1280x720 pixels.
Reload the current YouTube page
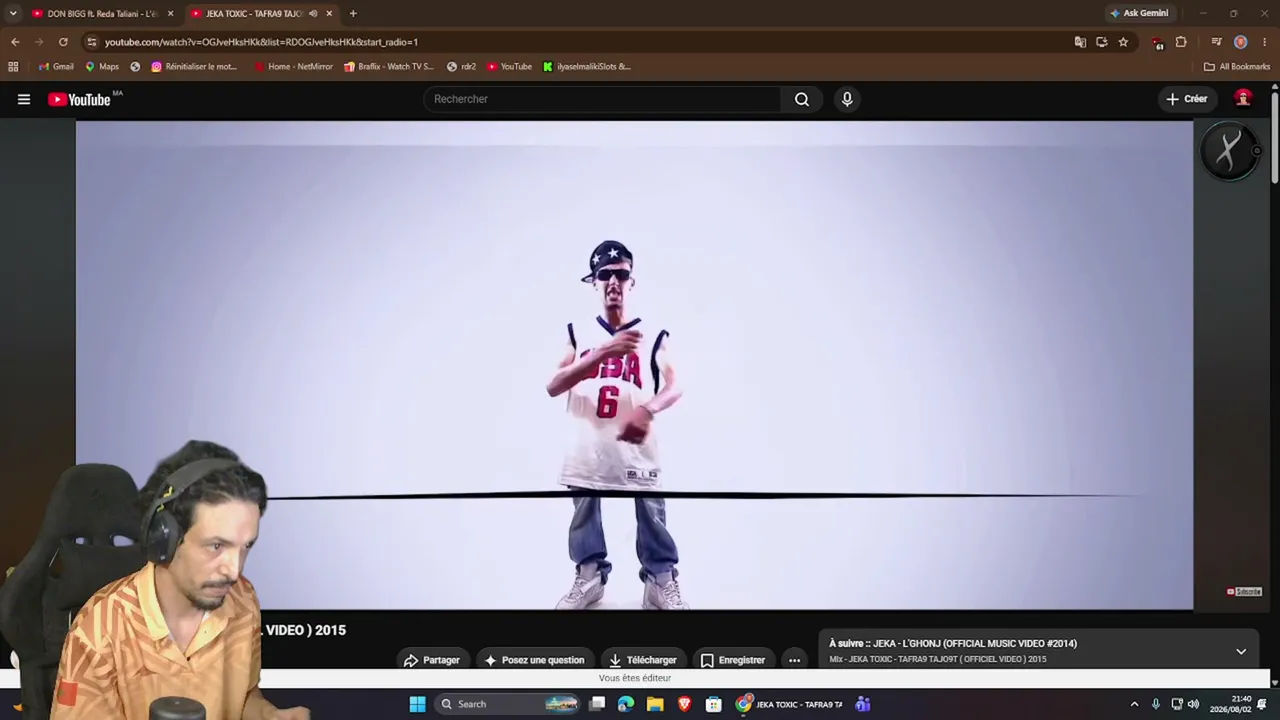click(63, 42)
